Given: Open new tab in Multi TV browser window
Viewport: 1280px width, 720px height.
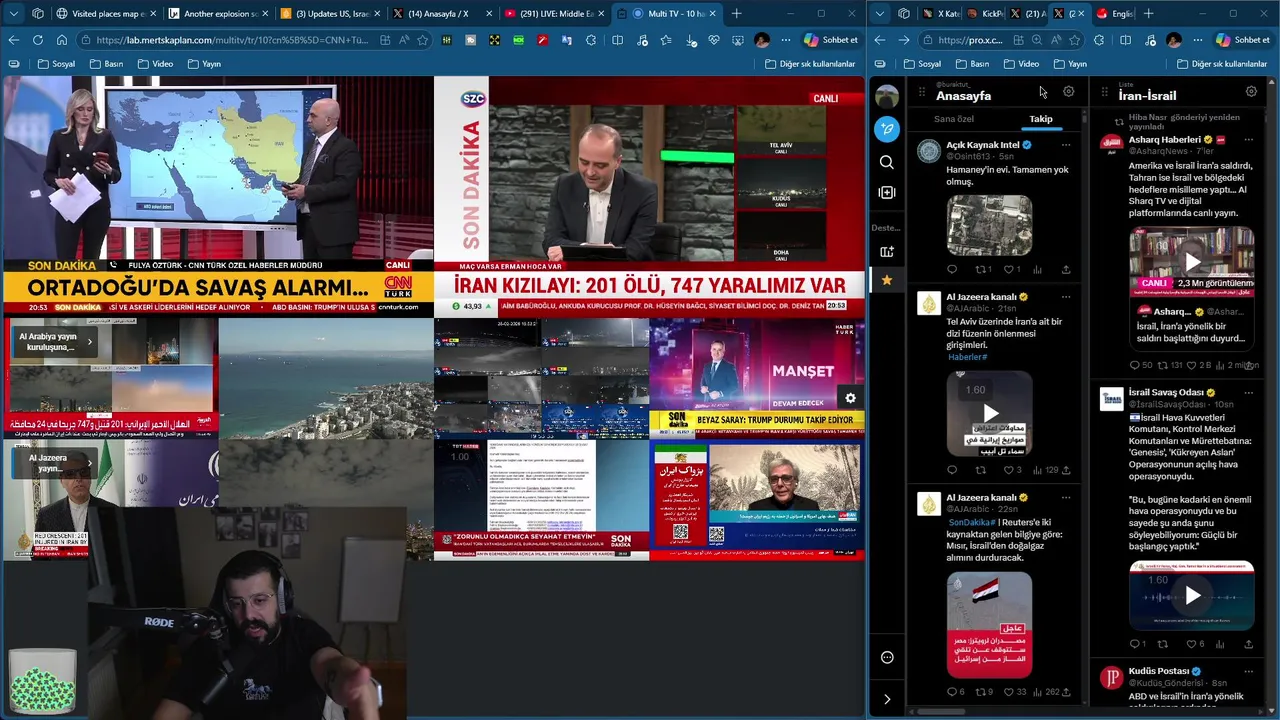Looking at the screenshot, I should (x=737, y=13).
